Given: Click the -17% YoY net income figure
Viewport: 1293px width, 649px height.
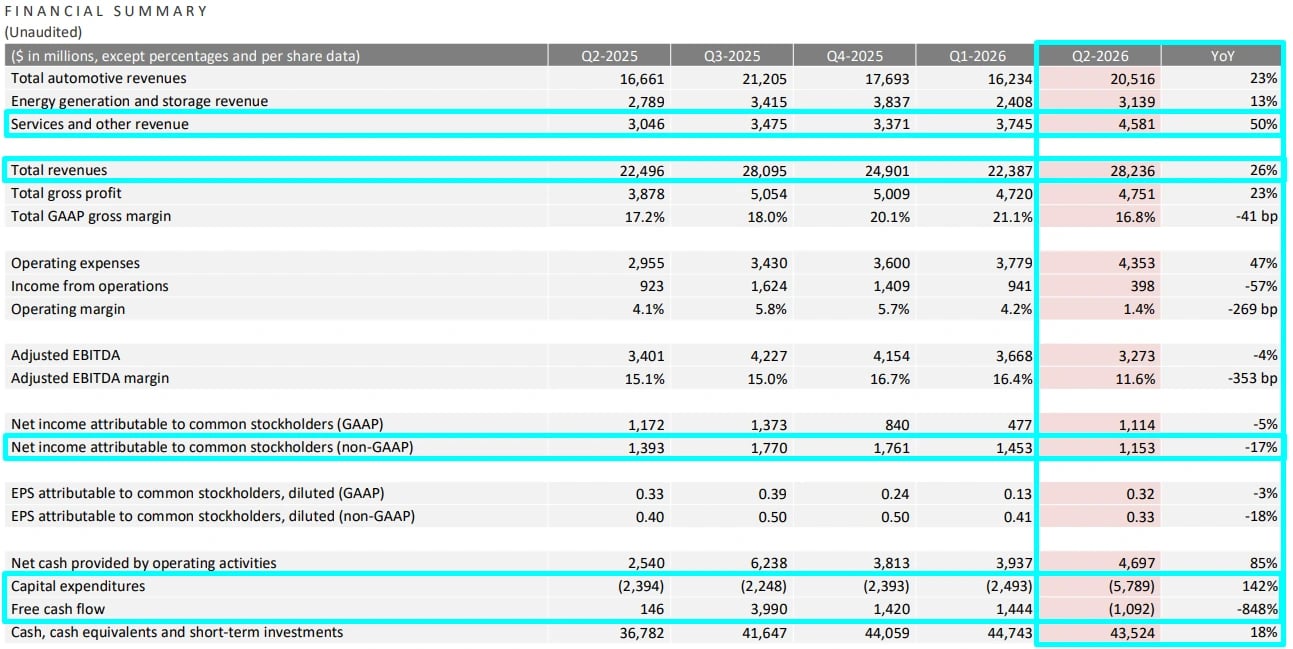Looking at the screenshot, I should (x=1262, y=447).
